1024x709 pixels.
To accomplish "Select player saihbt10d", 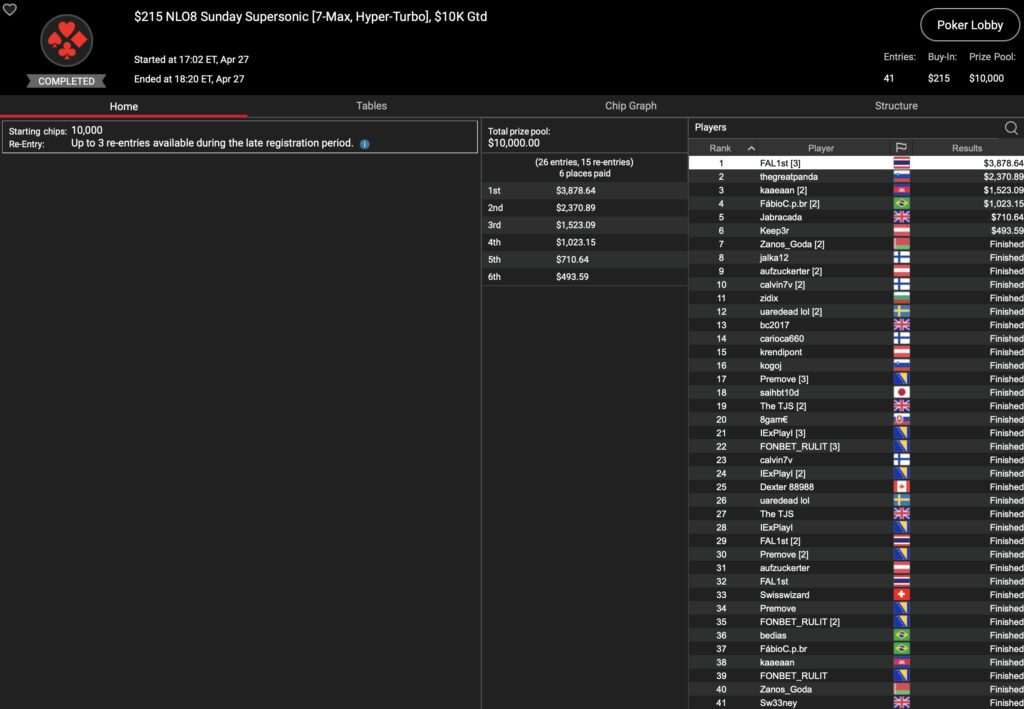I will 779,392.
